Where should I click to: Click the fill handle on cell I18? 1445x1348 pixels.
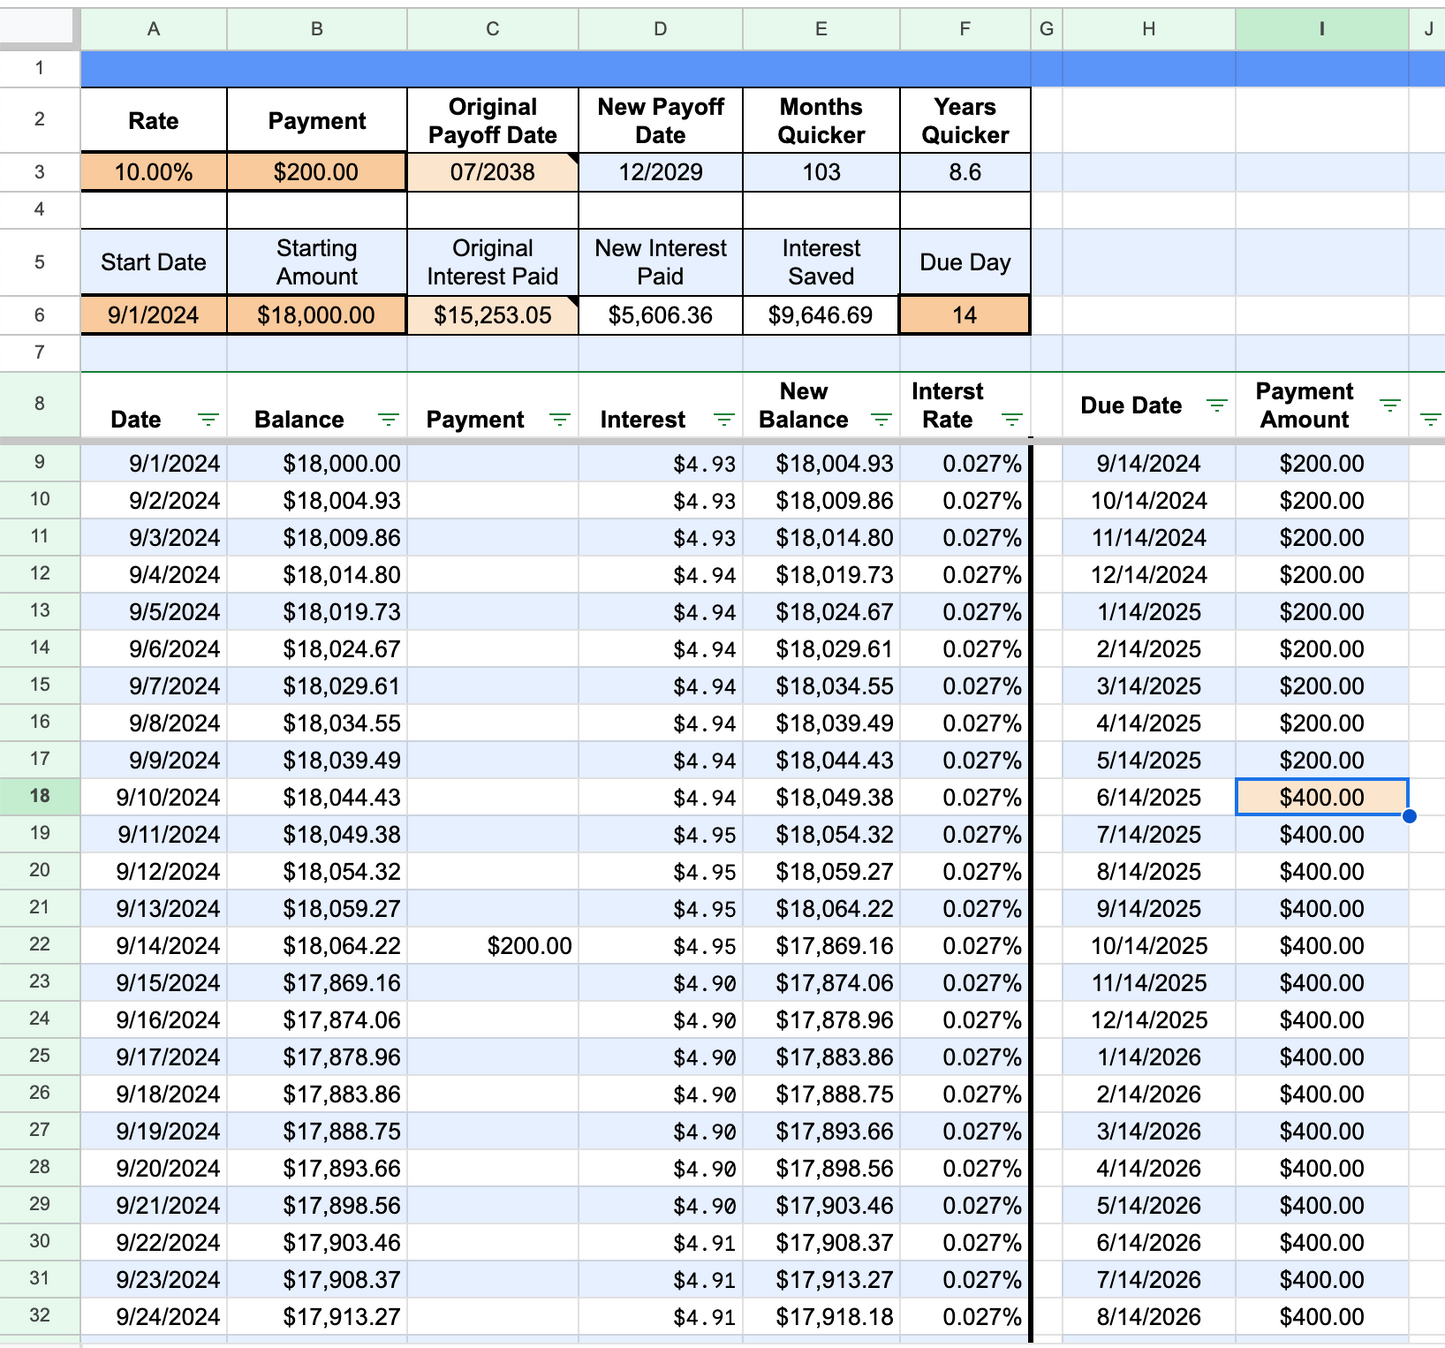coord(1409,816)
